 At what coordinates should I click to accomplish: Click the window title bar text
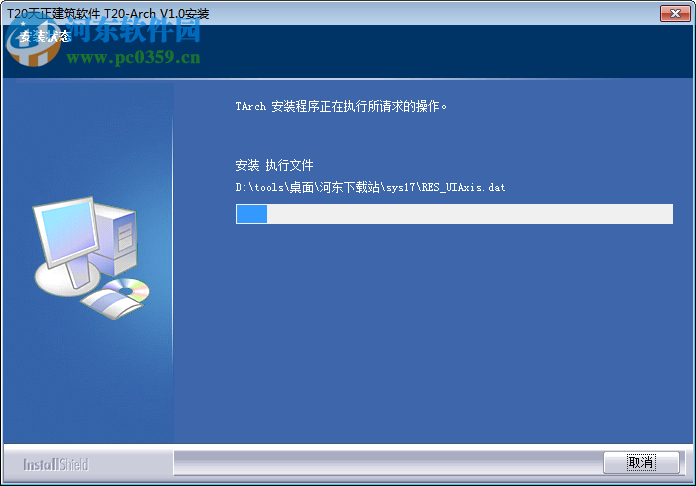(108, 14)
